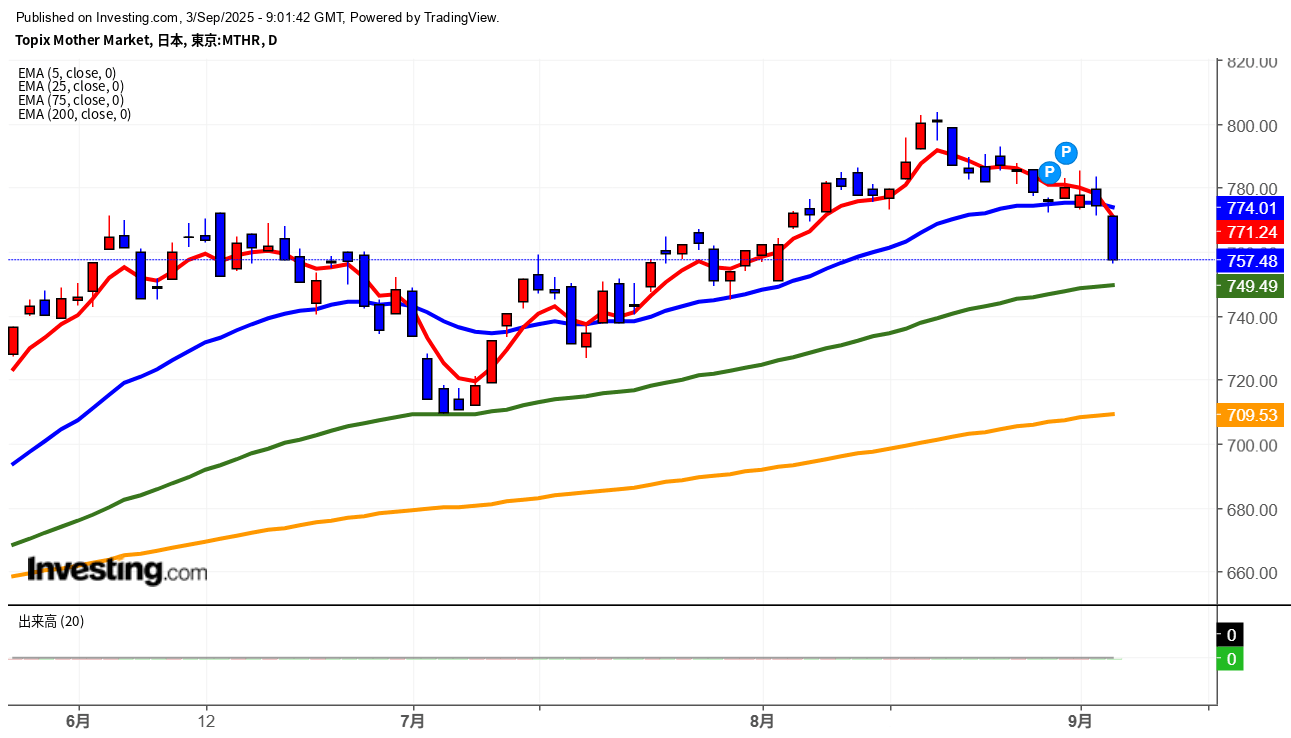Screen dimensions: 1291x738
Task: Click the green 0 volume label
Action: pos(1231,659)
